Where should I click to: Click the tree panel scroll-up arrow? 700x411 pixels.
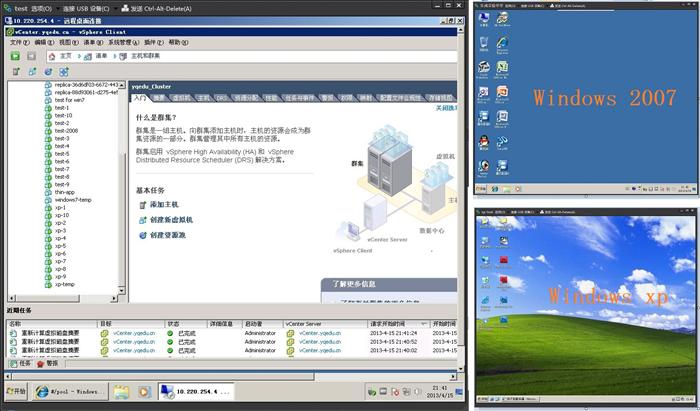tap(121, 85)
